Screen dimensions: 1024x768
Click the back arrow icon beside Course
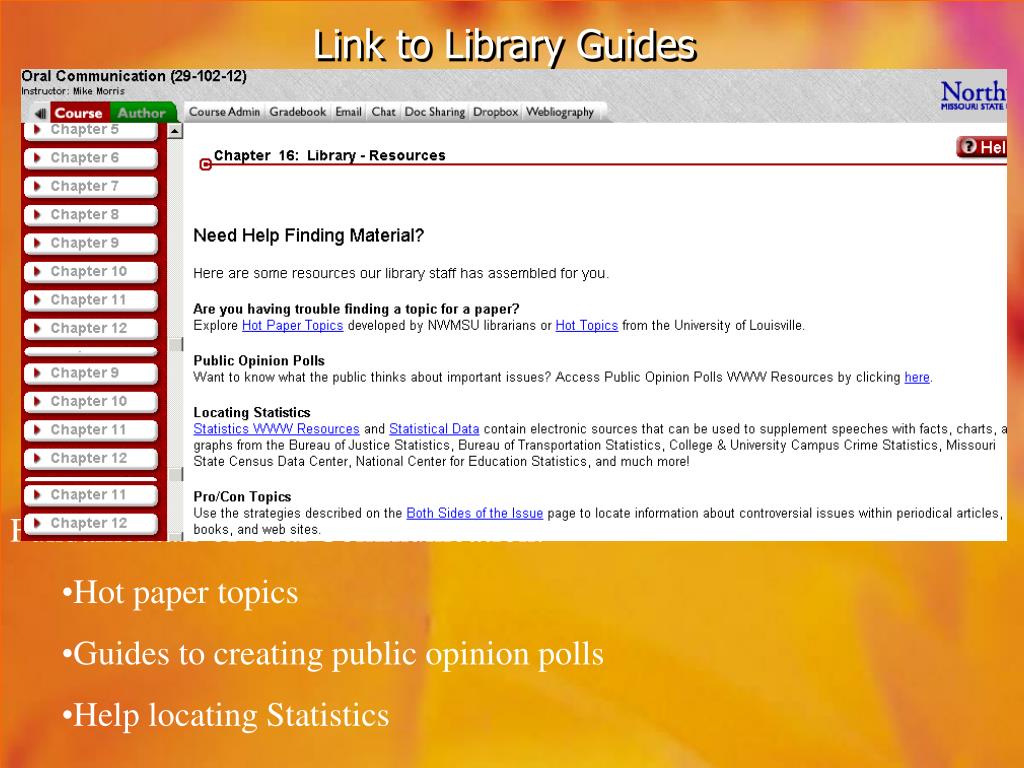click(x=40, y=113)
